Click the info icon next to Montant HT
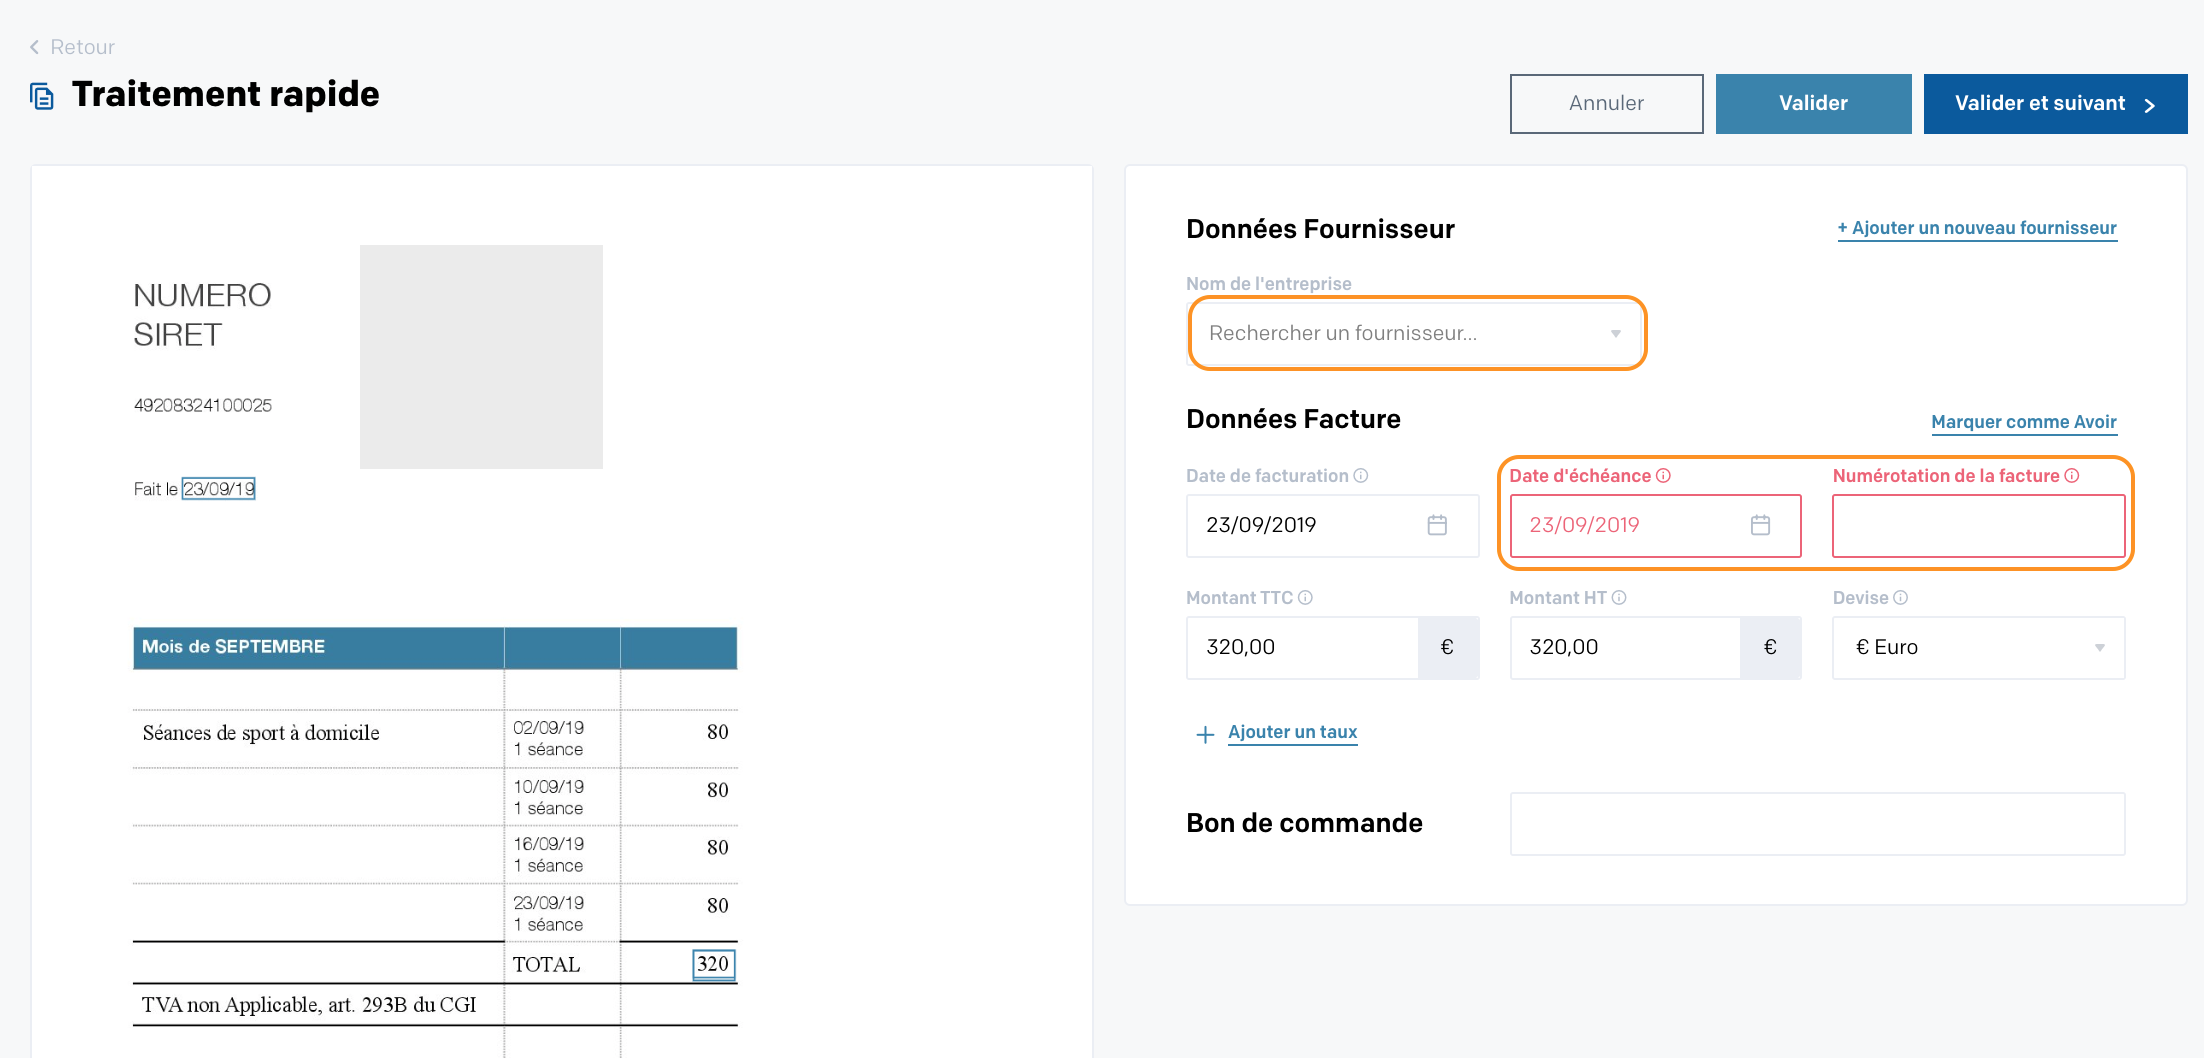This screenshot has width=2204, height=1058. point(1619,598)
